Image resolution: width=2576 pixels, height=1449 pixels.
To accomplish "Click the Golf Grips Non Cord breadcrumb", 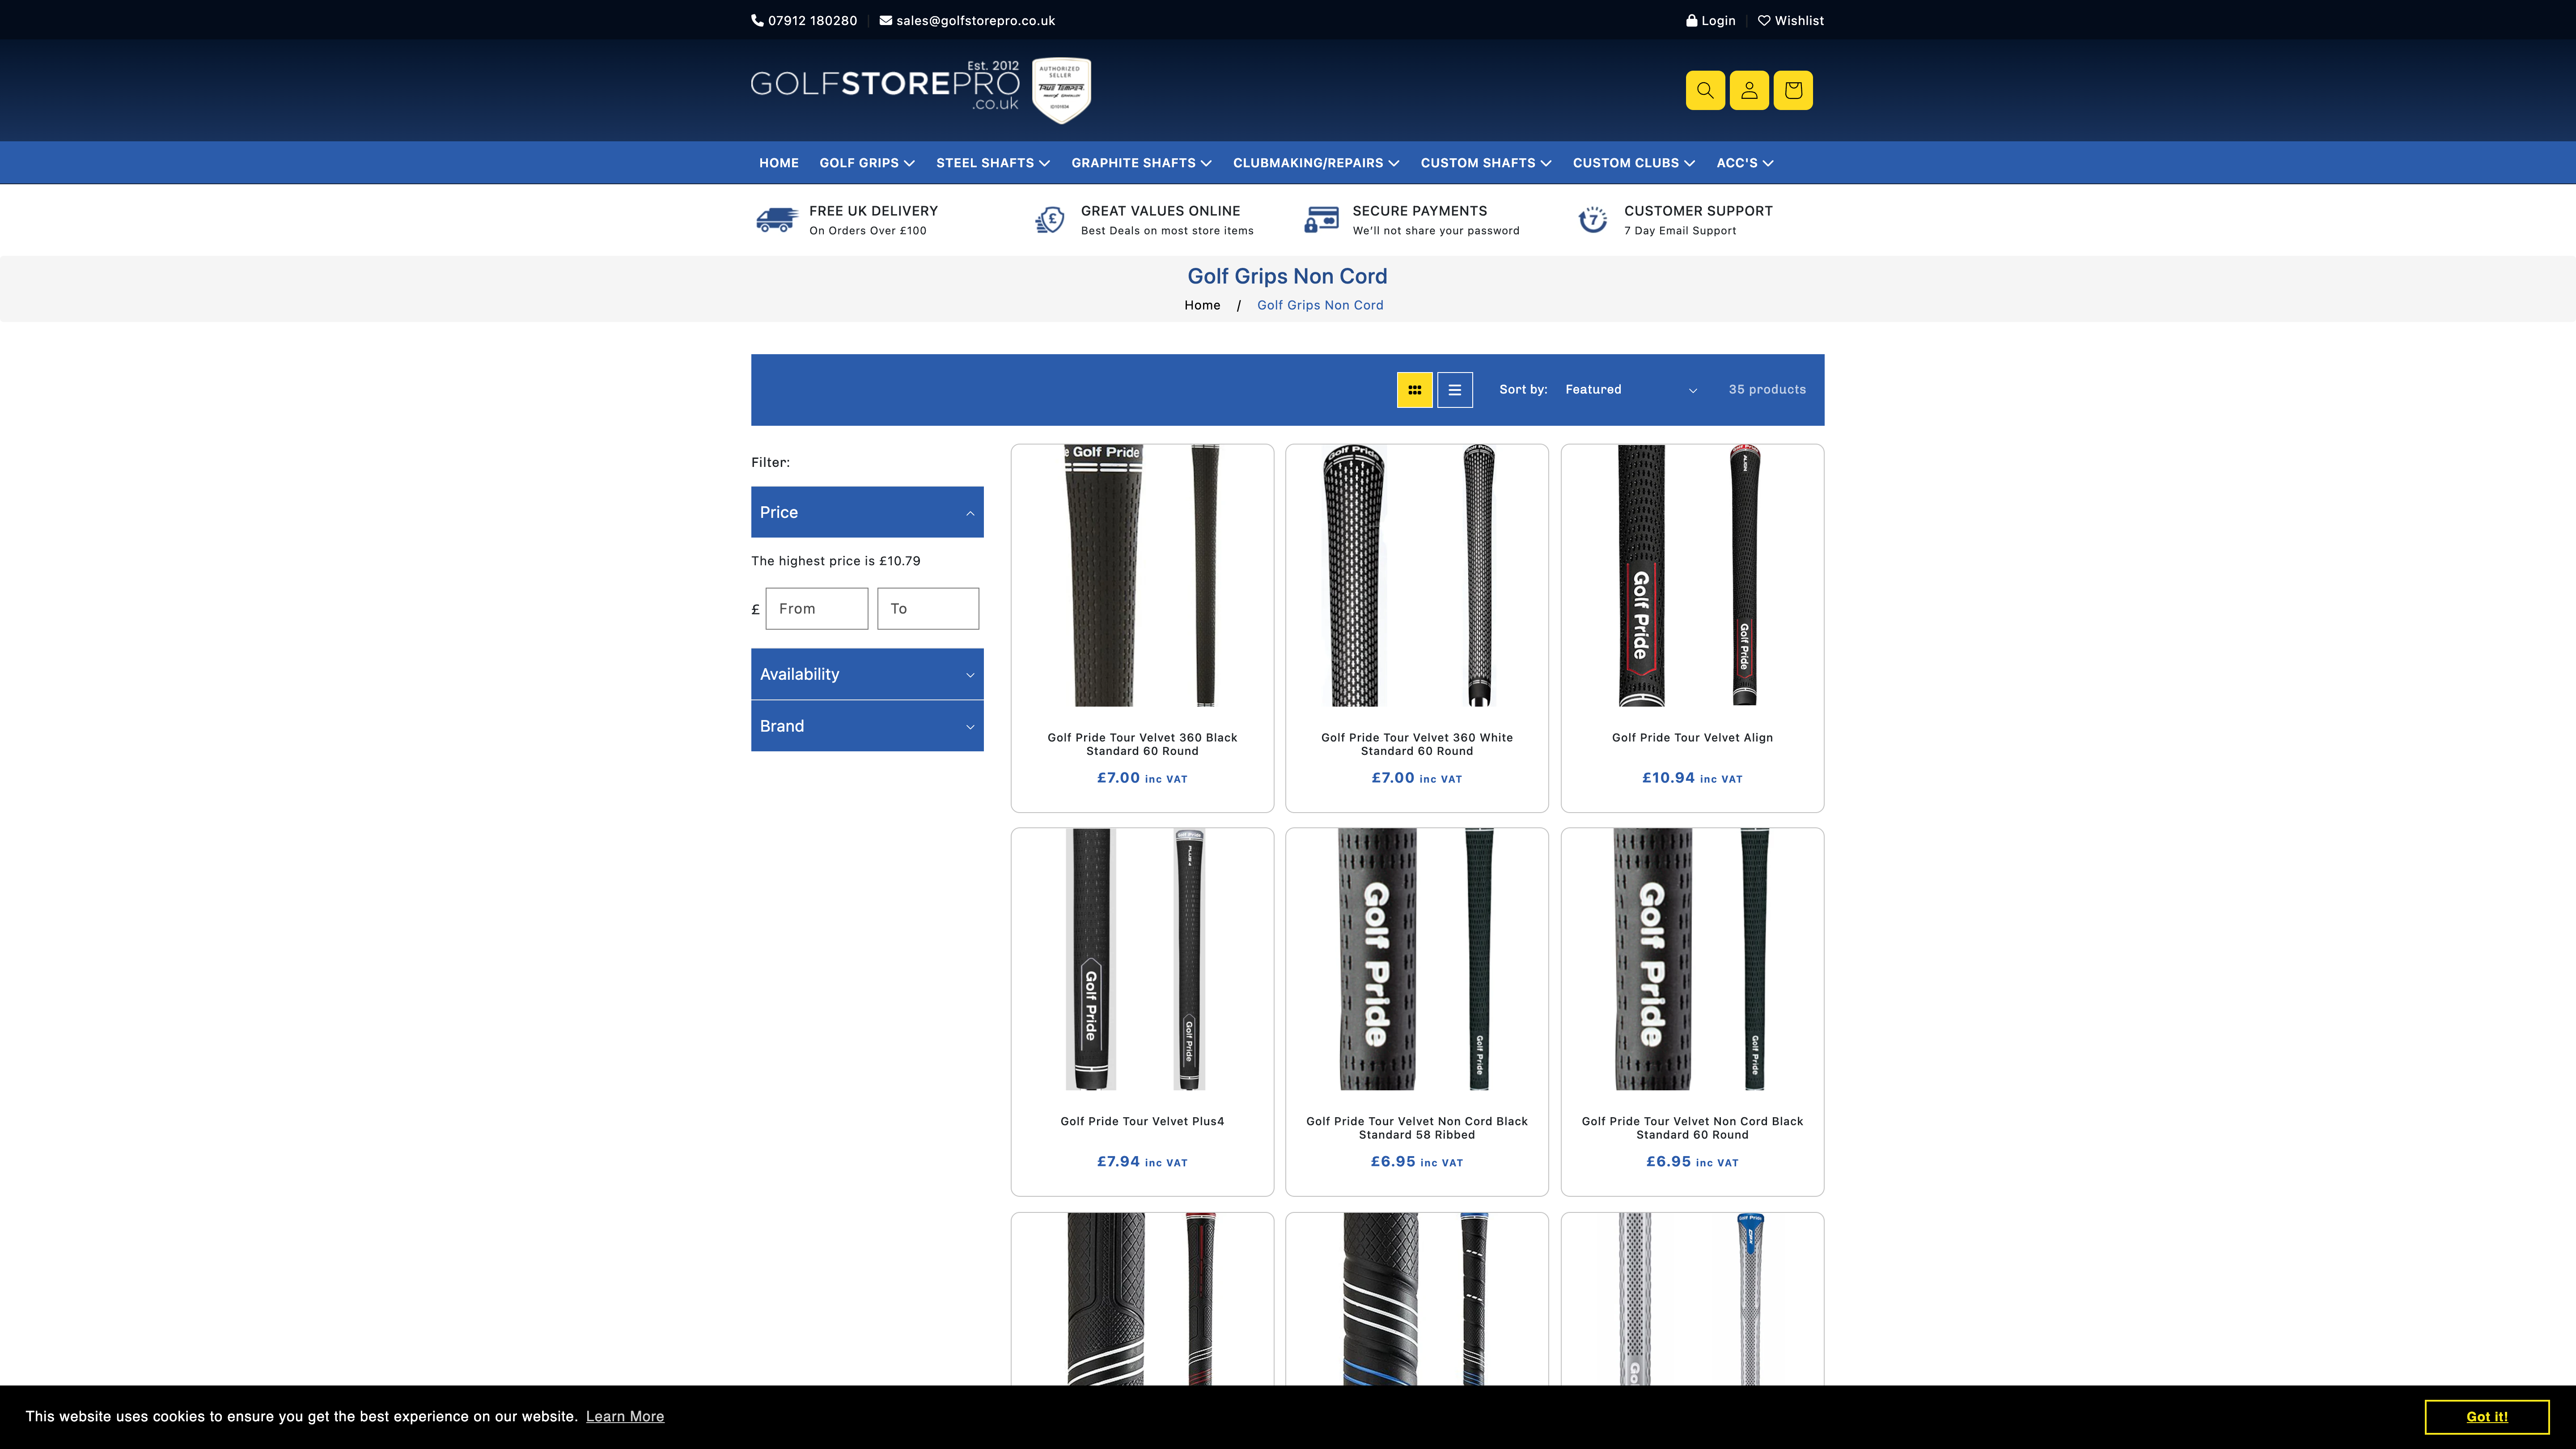I will (x=1320, y=305).
